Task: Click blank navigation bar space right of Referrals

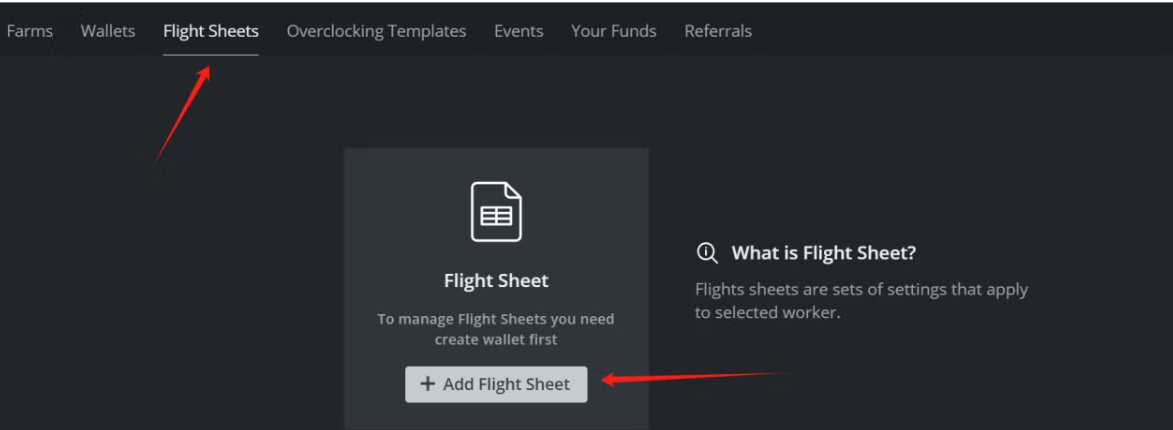Action: tap(950, 31)
